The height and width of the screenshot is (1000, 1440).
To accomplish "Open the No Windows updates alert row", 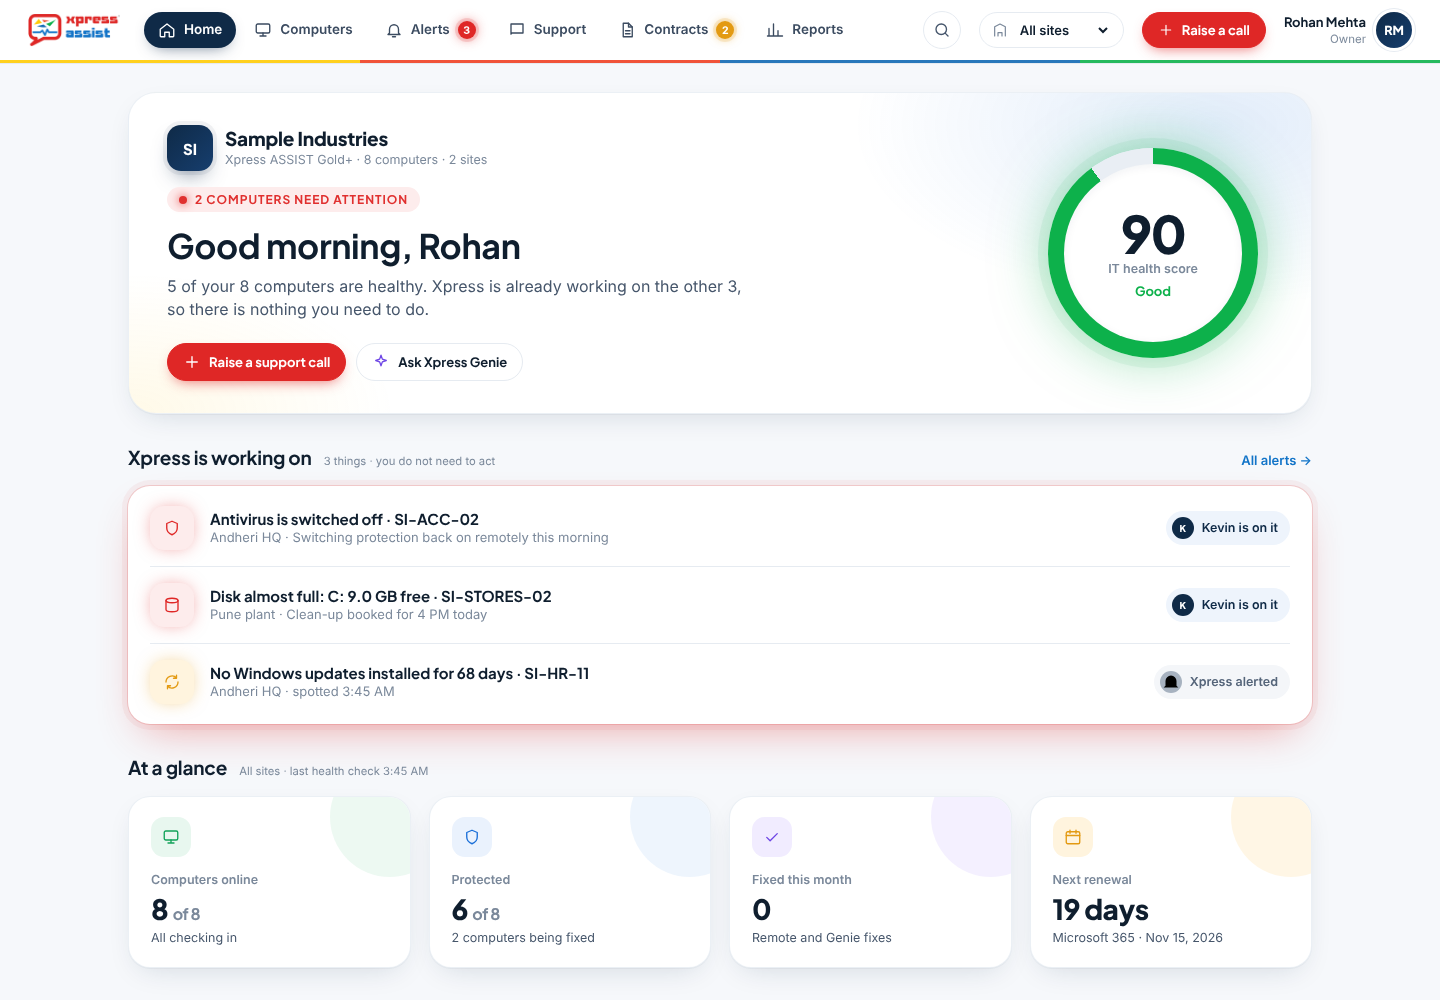I will point(720,682).
